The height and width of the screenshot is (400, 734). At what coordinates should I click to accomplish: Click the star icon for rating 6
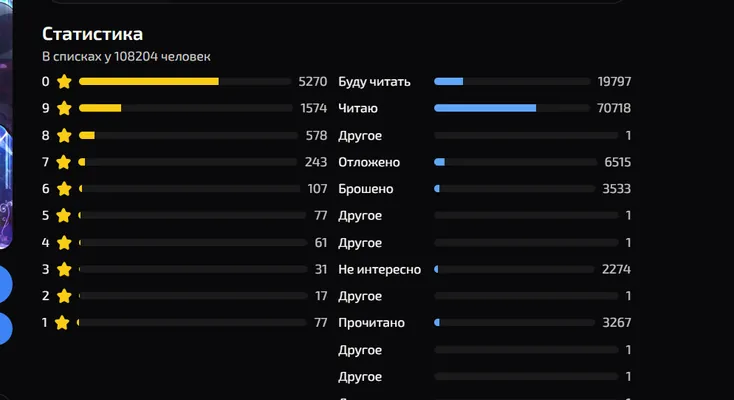[x=64, y=189]
